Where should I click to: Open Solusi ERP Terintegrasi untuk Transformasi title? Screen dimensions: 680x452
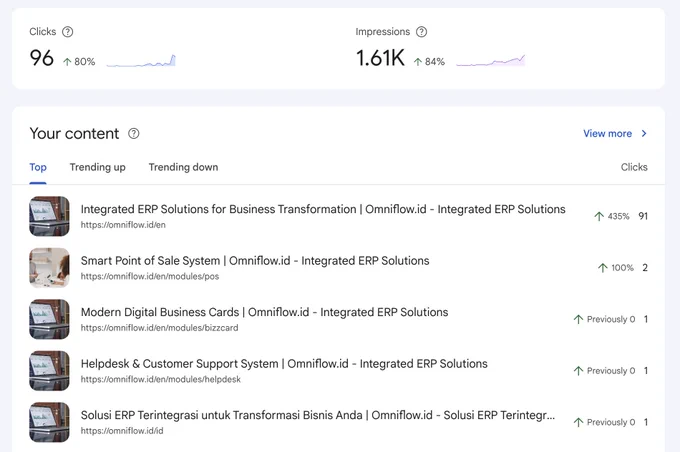[x=318, y=416]
